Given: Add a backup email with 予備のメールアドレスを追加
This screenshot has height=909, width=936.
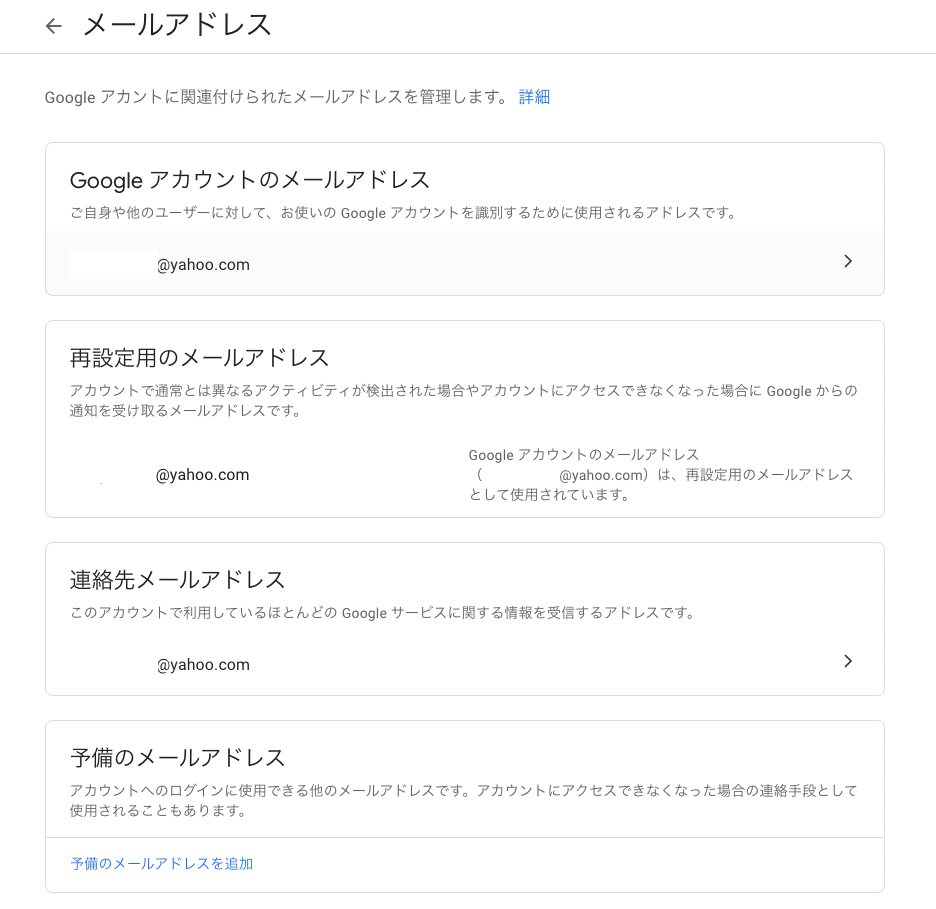Looking at the screenshot, I should (x=160, y=863).
